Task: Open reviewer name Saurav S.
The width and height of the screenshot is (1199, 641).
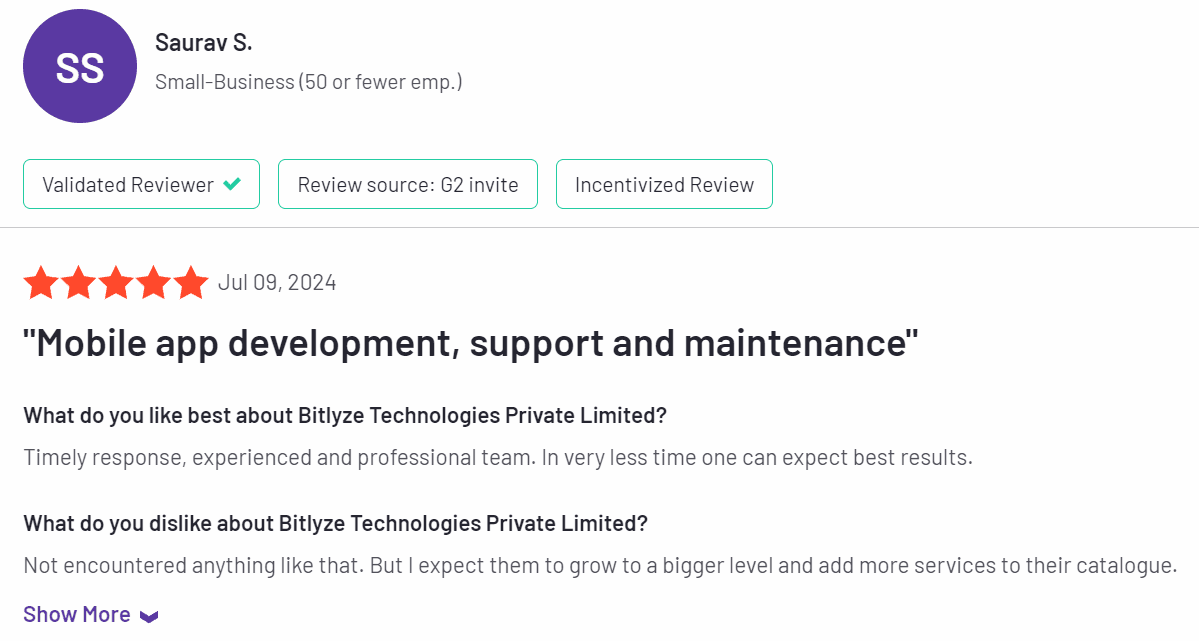Action: (204, 43)
